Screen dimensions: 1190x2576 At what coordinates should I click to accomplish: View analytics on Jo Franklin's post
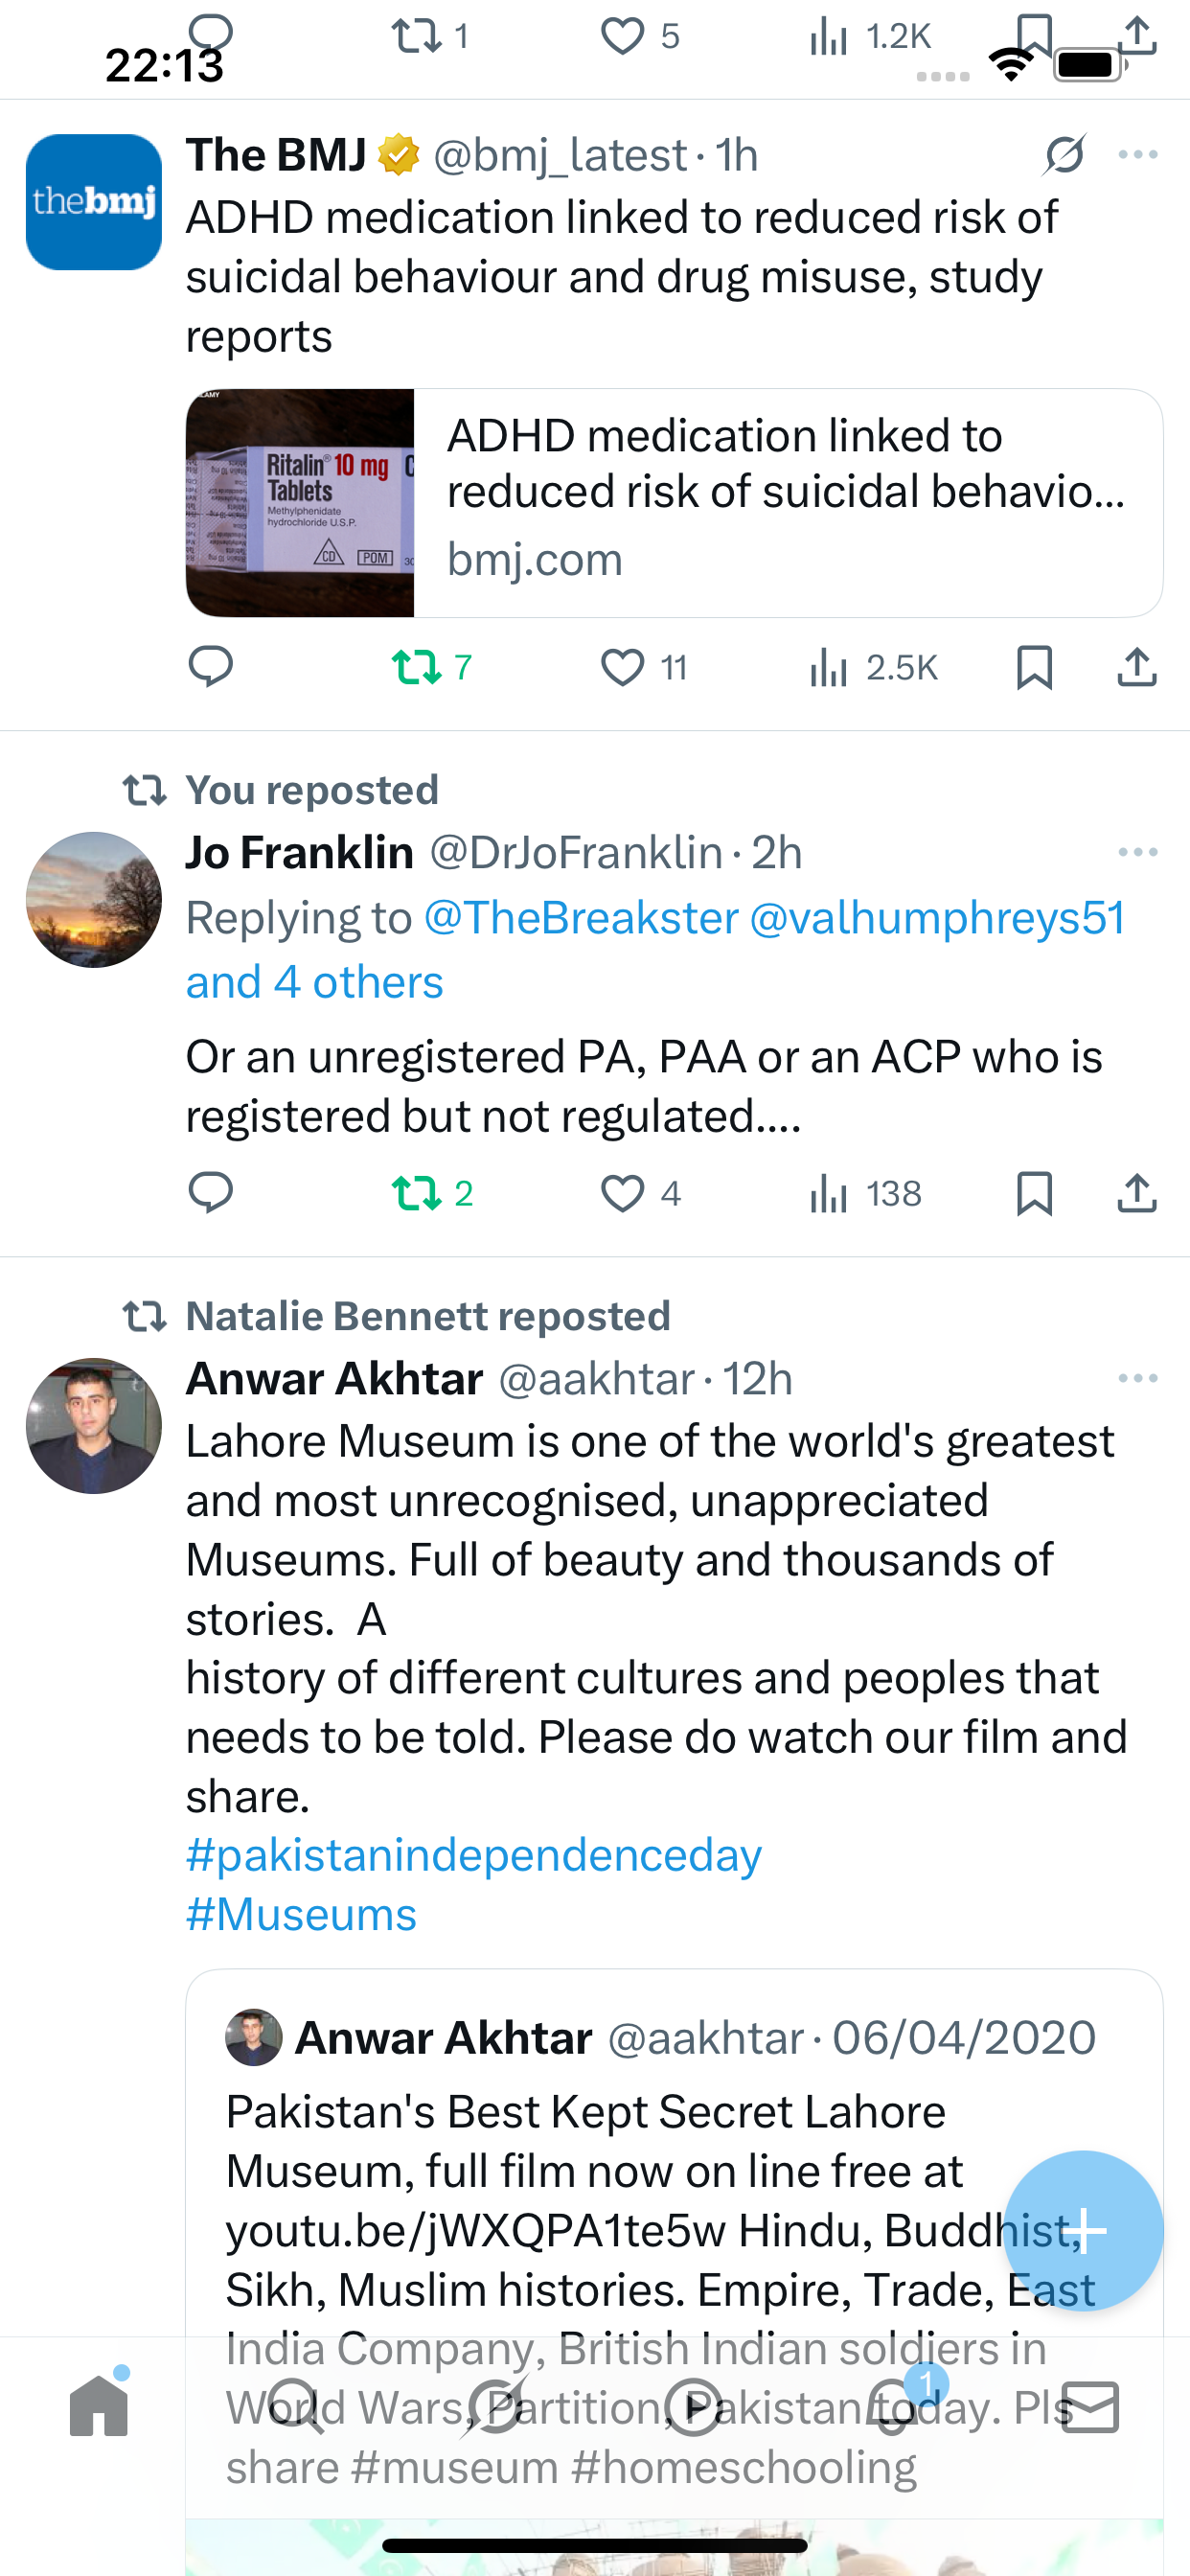866,1193
